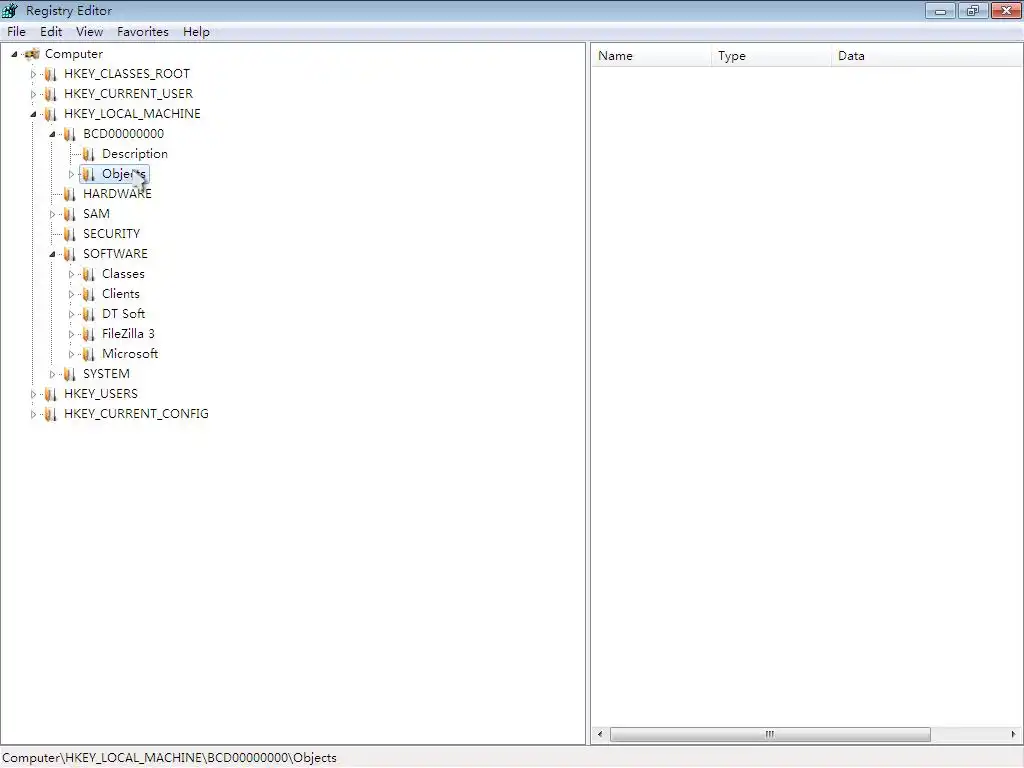This screenshot has width=1024, height=768.
Task: Click the SAM folder icon
Action: point(69,214)
